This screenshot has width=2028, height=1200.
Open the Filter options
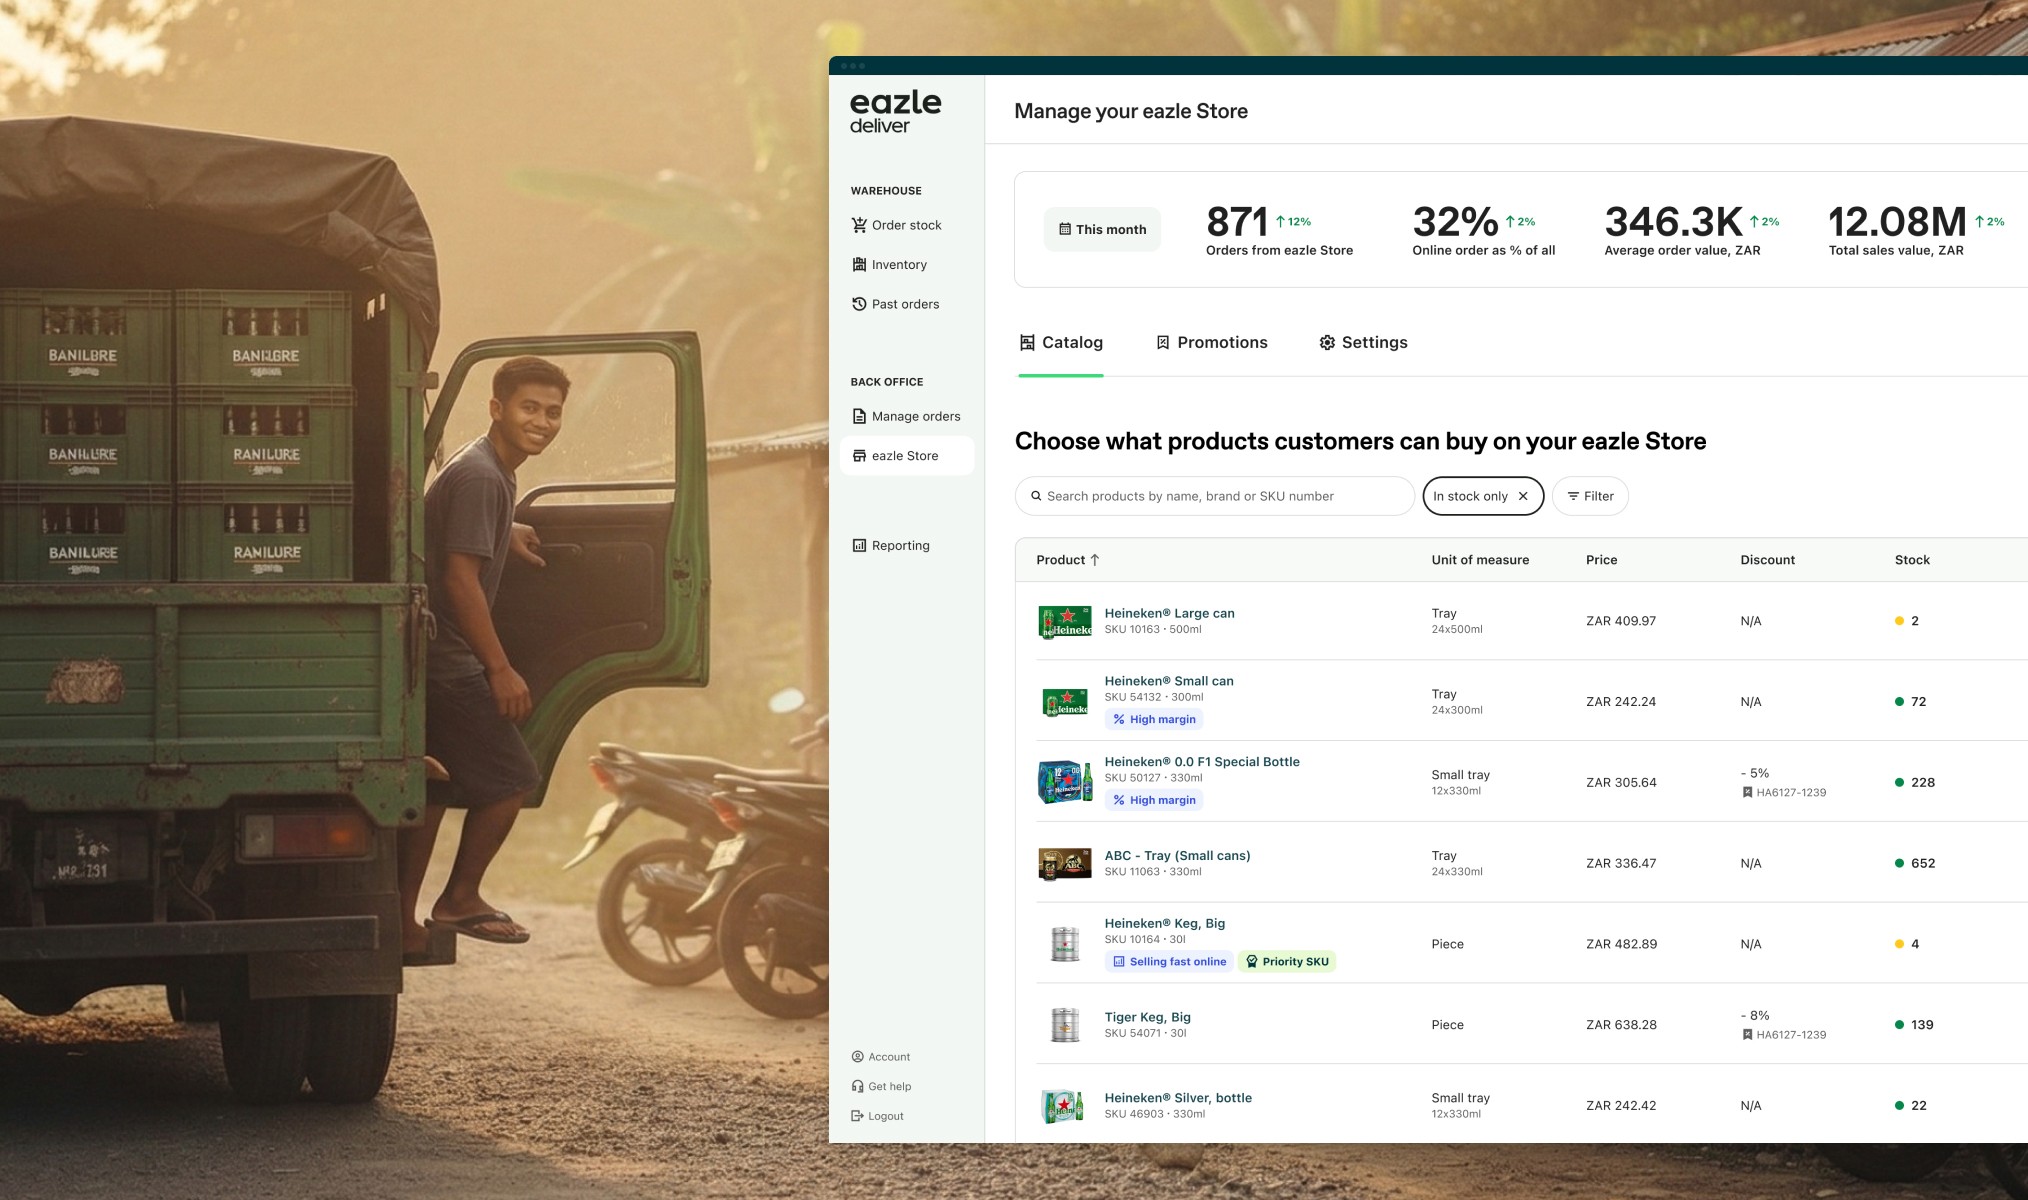1590,495
